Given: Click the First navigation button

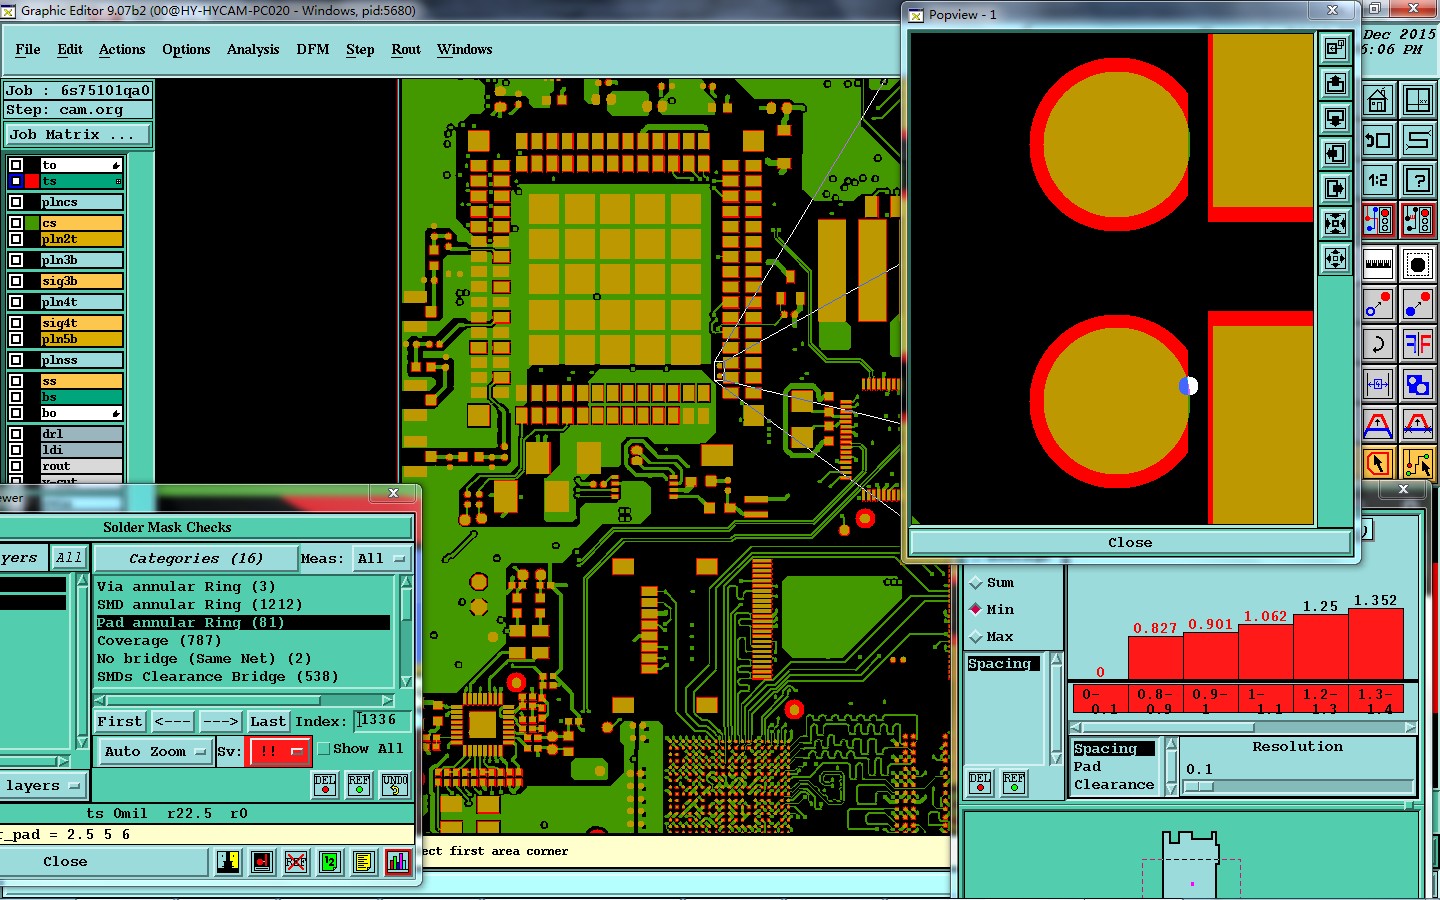Looking at the screenshot, I should pyautogui.click(x=120, y=721).
